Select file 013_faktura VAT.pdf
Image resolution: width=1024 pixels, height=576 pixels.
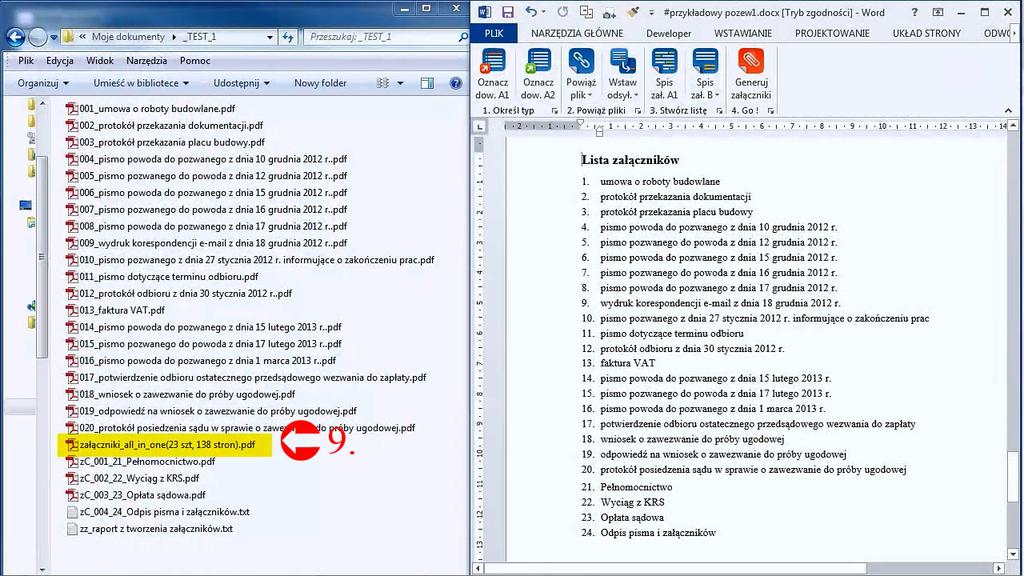[116, 310]
